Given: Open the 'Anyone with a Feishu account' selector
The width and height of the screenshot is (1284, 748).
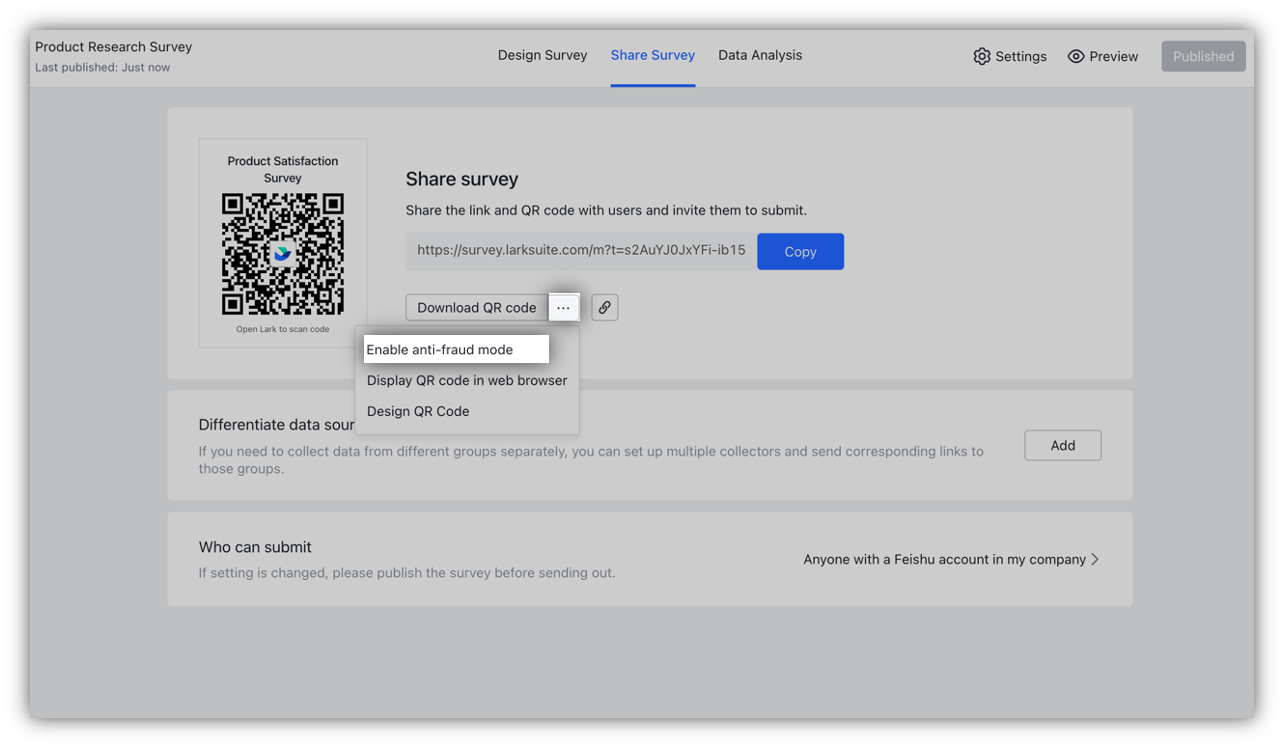Looking at the screenshot, I should tap(945, 559).
